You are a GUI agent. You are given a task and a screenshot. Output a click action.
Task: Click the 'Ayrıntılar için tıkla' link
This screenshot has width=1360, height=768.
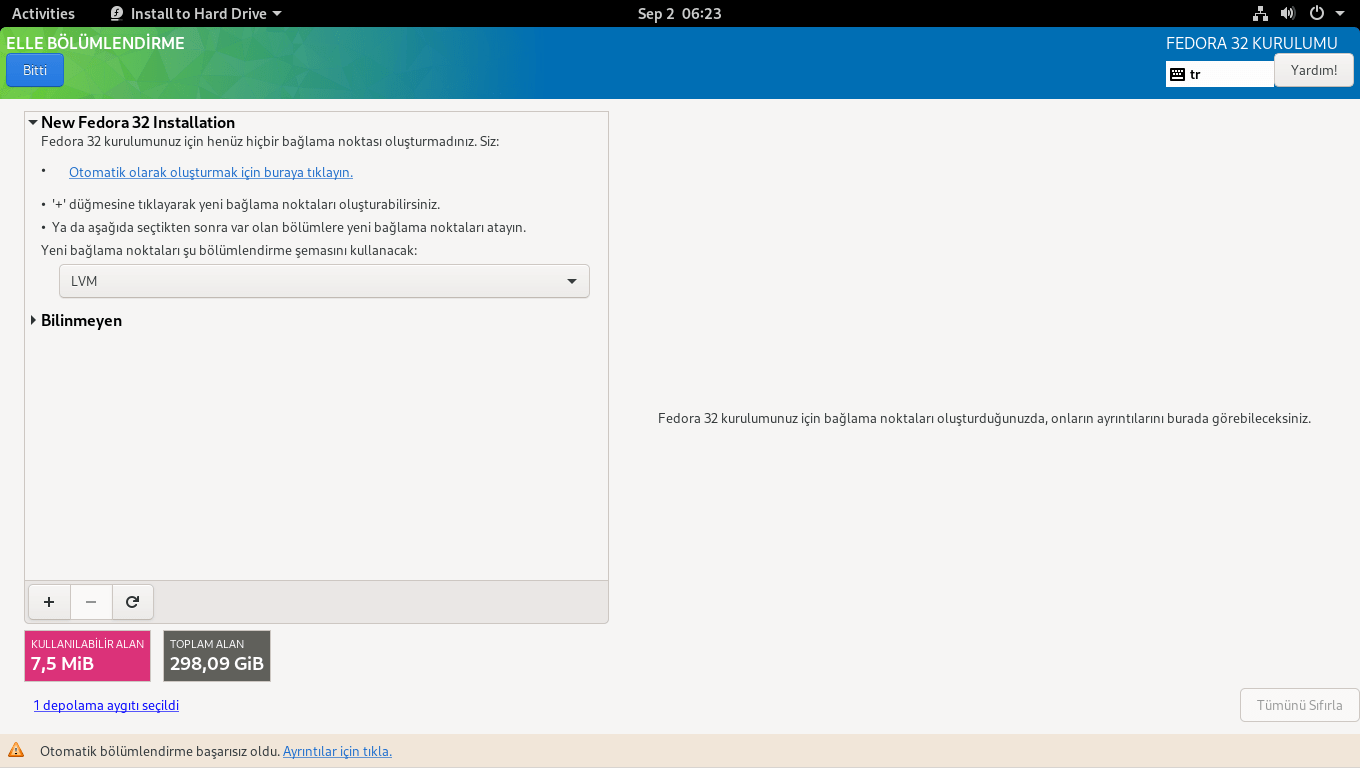[x=337, y=751]
